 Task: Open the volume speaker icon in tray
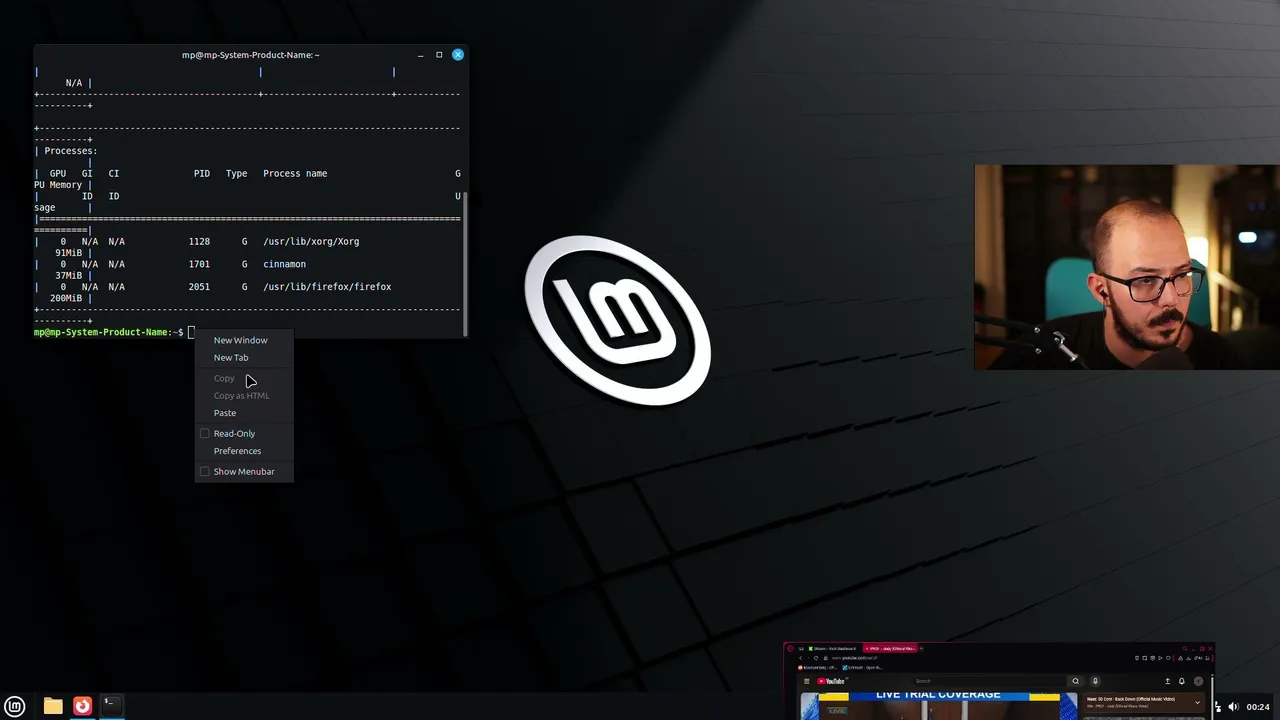(1233, 707)
